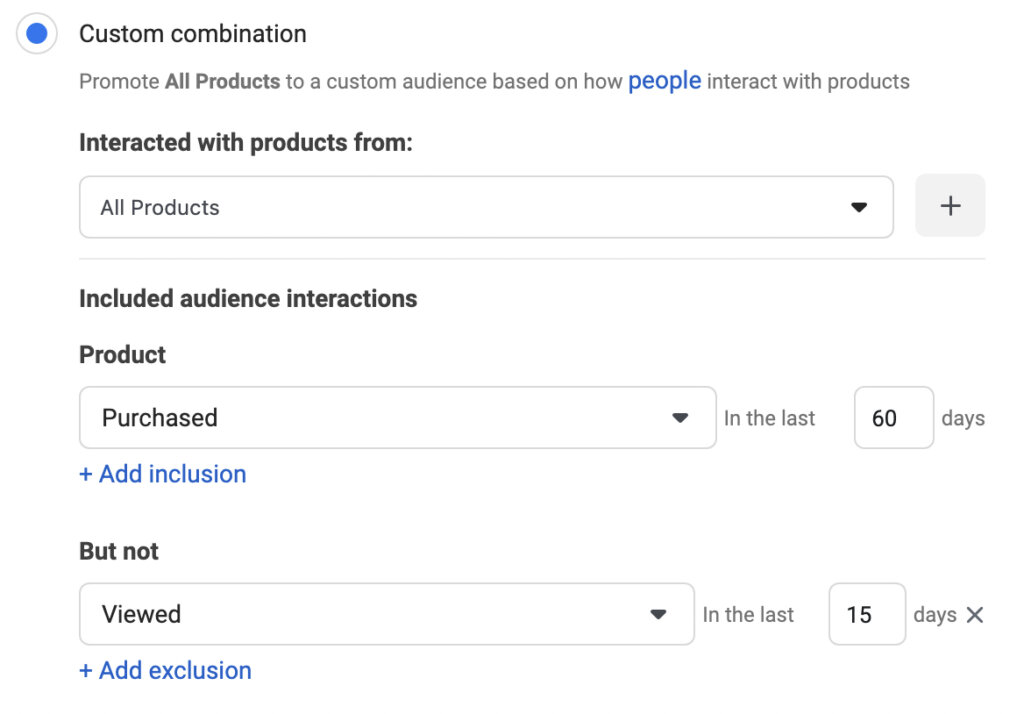The height and width of the screenshot is (714, 1024).
Task: Remove the Viewed exclusion with the X icon
Action: point(975,615)
